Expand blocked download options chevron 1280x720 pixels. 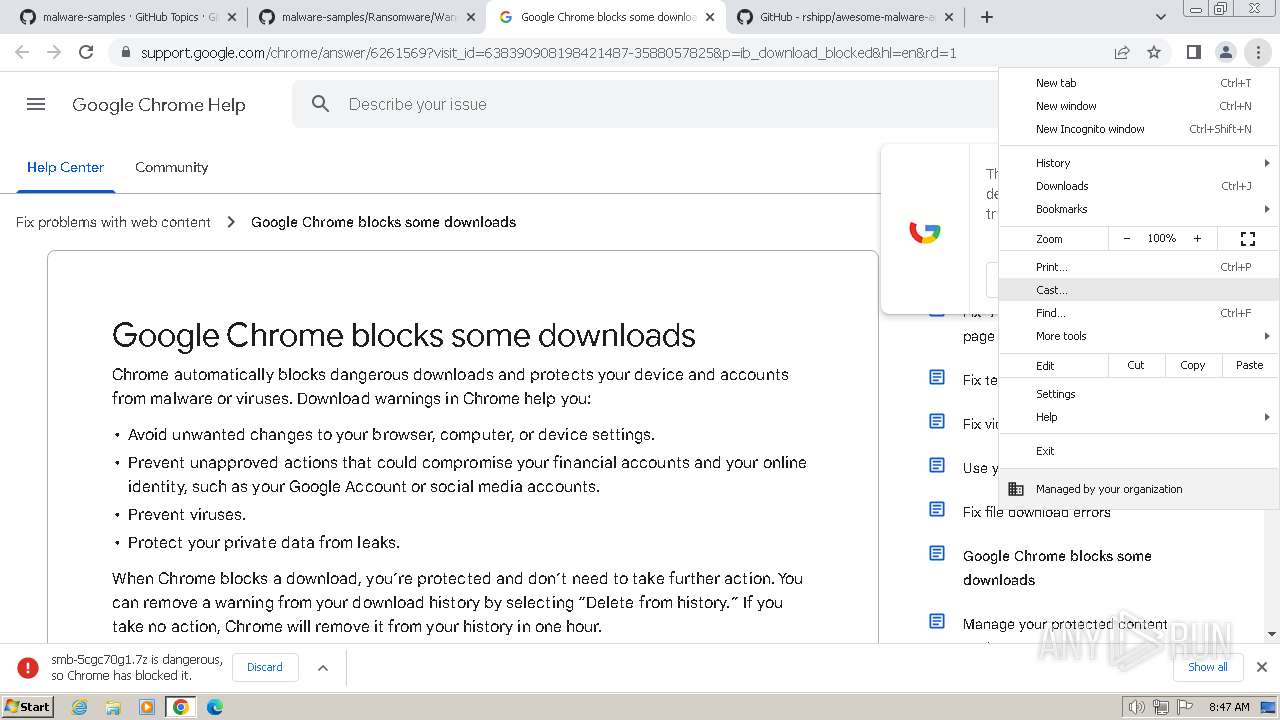tap(323, 667)
